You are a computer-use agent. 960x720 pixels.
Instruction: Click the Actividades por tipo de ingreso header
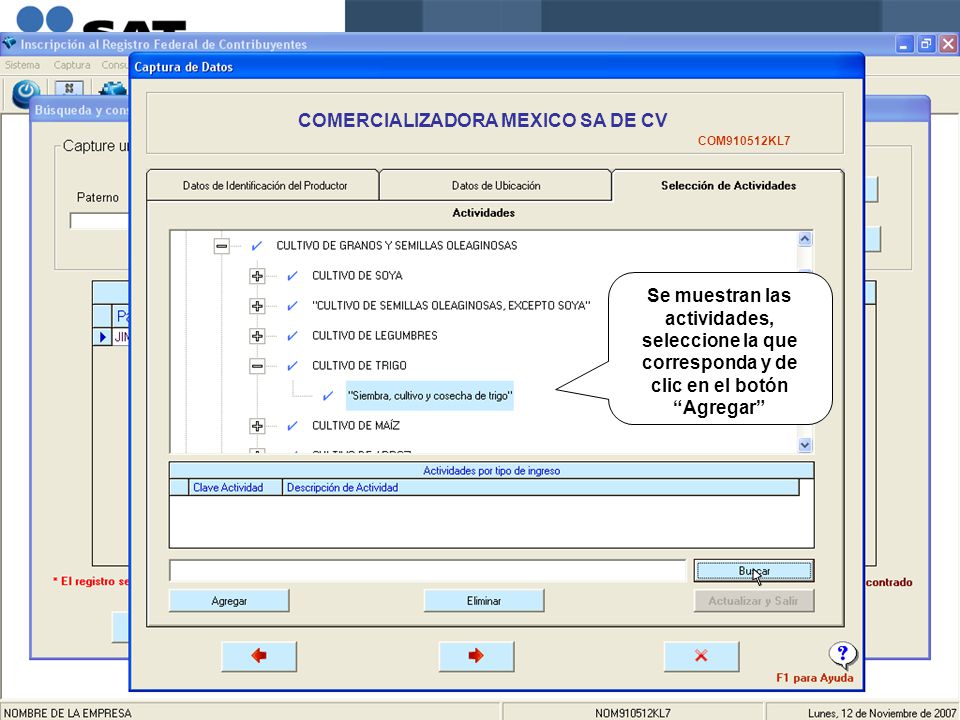click(x=492, y=471)
